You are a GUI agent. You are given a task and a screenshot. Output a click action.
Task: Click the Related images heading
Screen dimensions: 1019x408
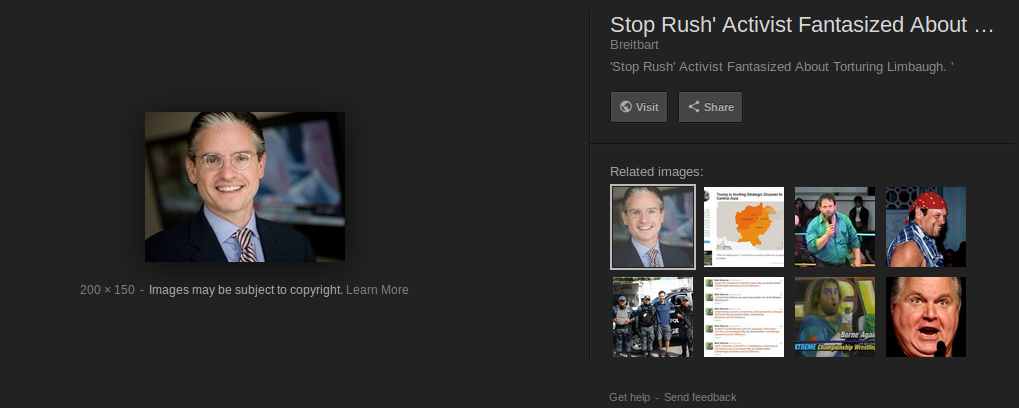(x=656, y=172)
